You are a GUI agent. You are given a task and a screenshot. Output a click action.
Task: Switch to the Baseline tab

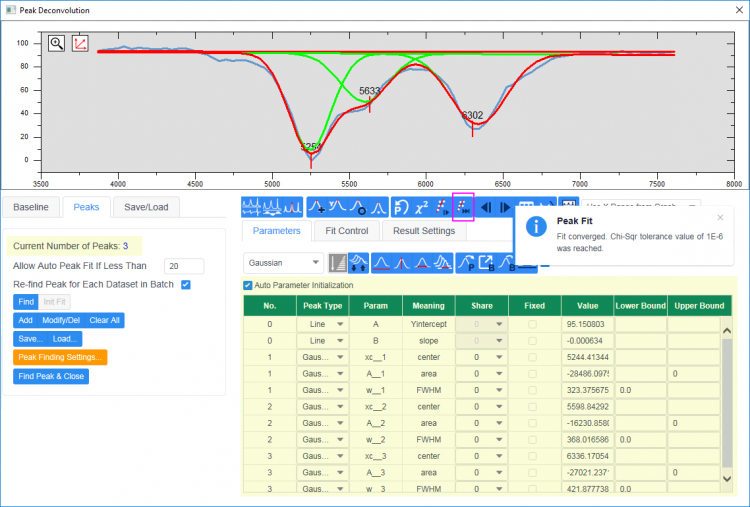pos(31,207)
